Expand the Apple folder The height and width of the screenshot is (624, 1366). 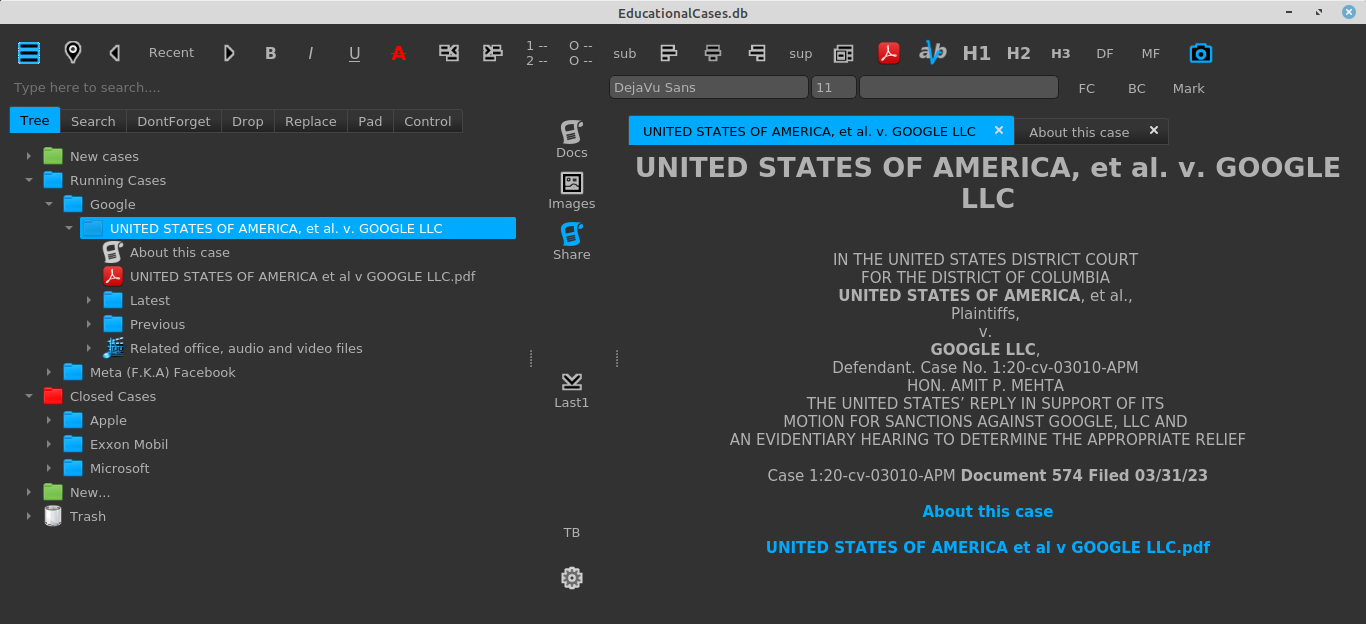pyautogui.click(x=49, y=420)
